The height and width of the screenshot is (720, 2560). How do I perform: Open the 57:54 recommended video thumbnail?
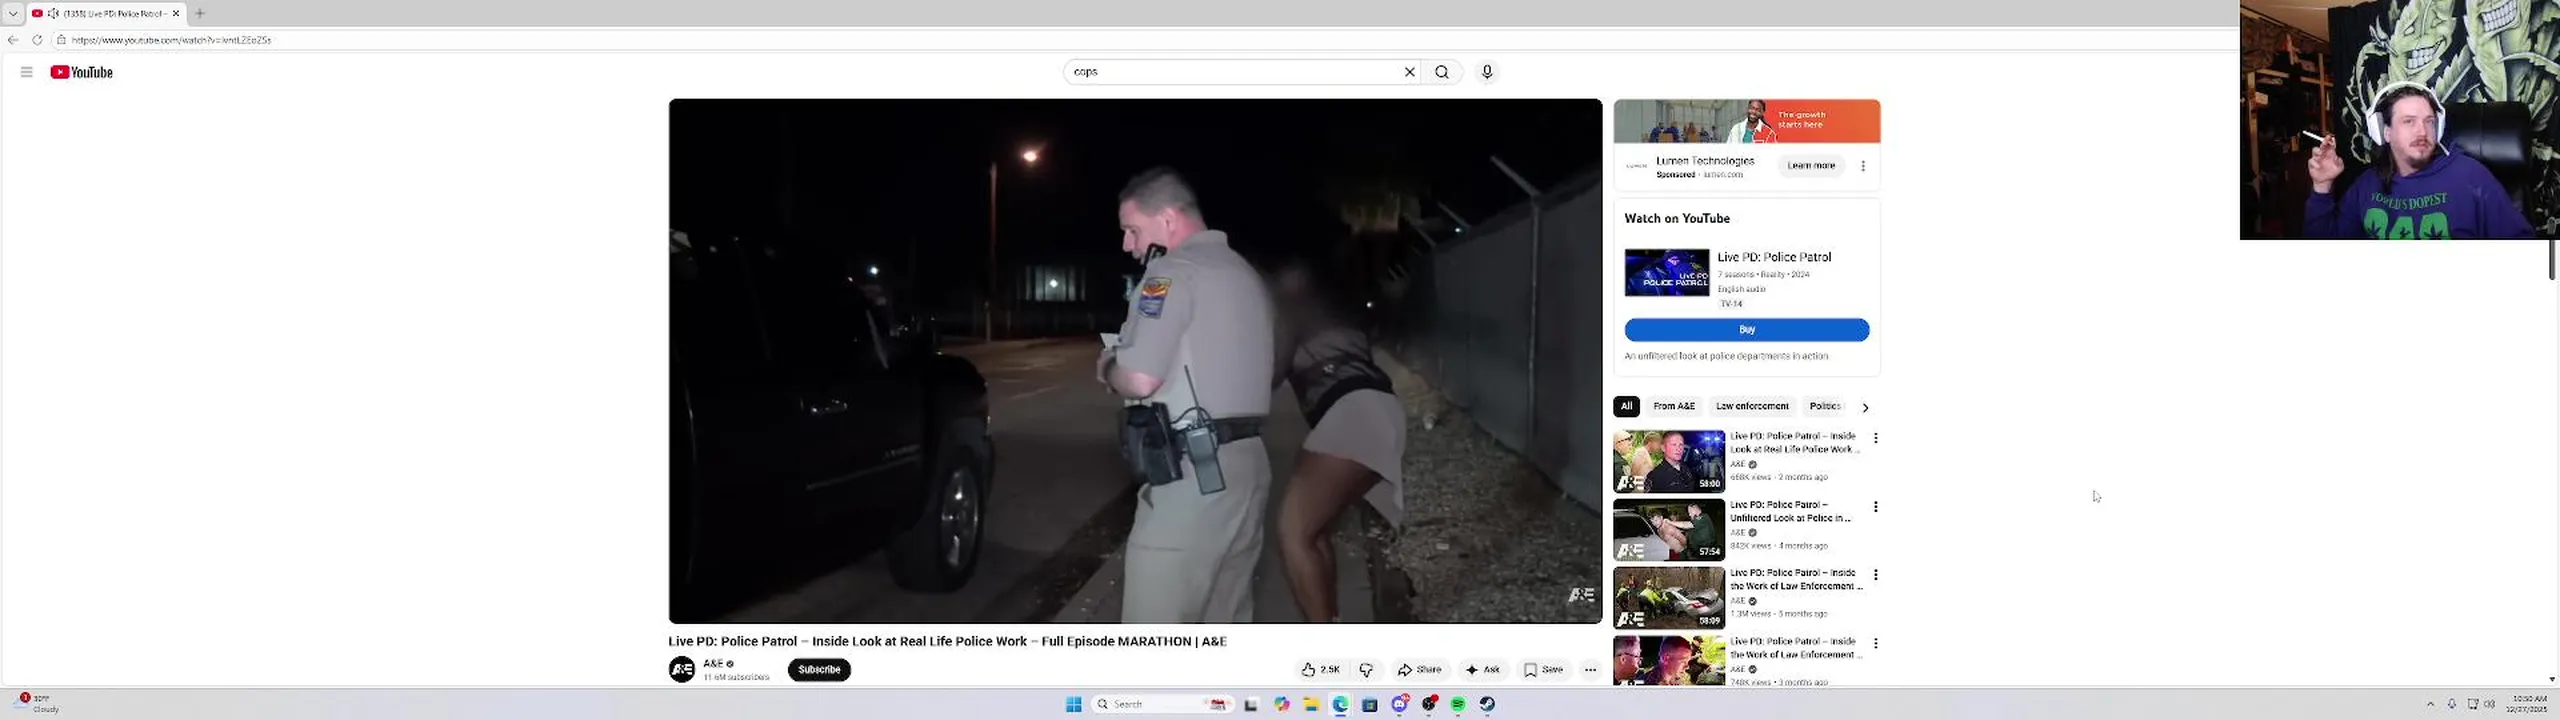[1668, 530]
